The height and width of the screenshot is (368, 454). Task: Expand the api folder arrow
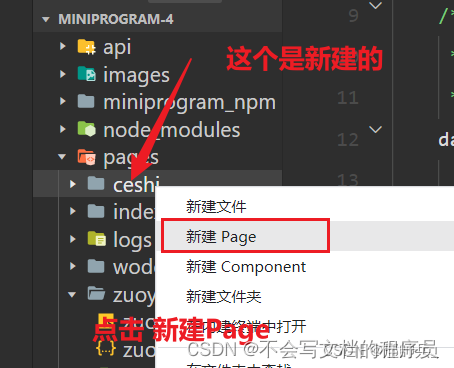(63, 46)
